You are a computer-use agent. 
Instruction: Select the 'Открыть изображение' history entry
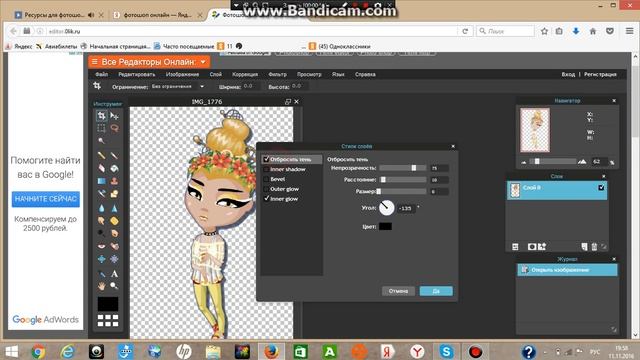pyautogui.click(x=567, y=270)
